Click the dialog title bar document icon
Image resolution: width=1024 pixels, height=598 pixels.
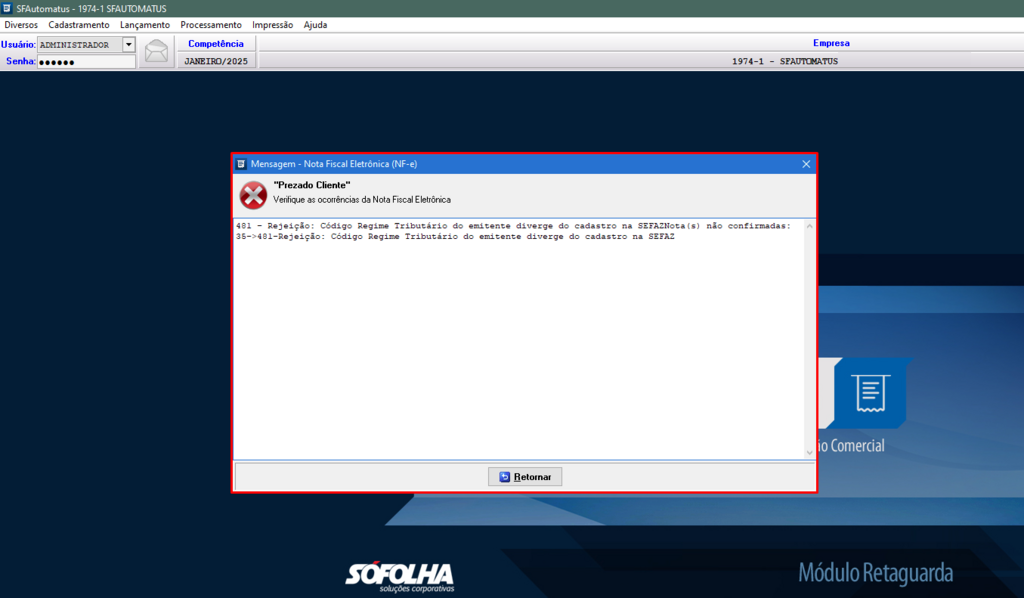pyautogui.click(x=241, y=164)
